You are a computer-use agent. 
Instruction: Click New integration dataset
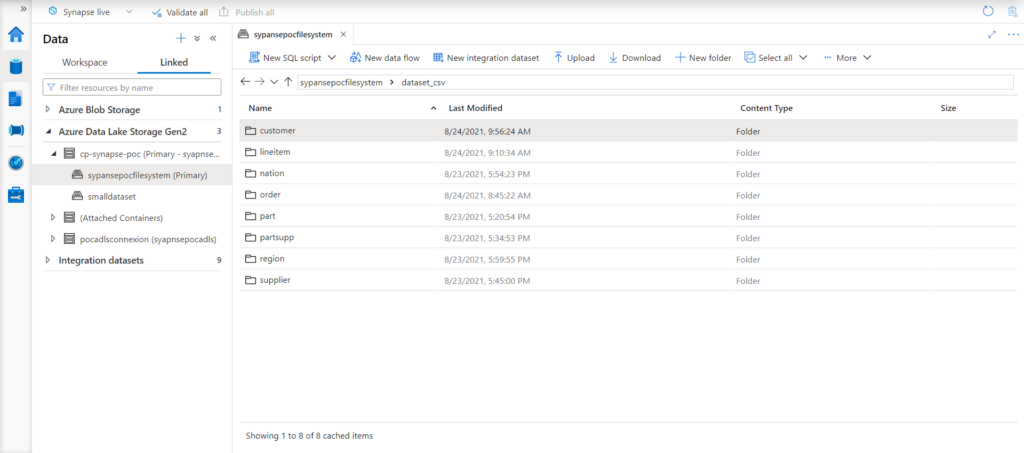[x=486, y=57]
